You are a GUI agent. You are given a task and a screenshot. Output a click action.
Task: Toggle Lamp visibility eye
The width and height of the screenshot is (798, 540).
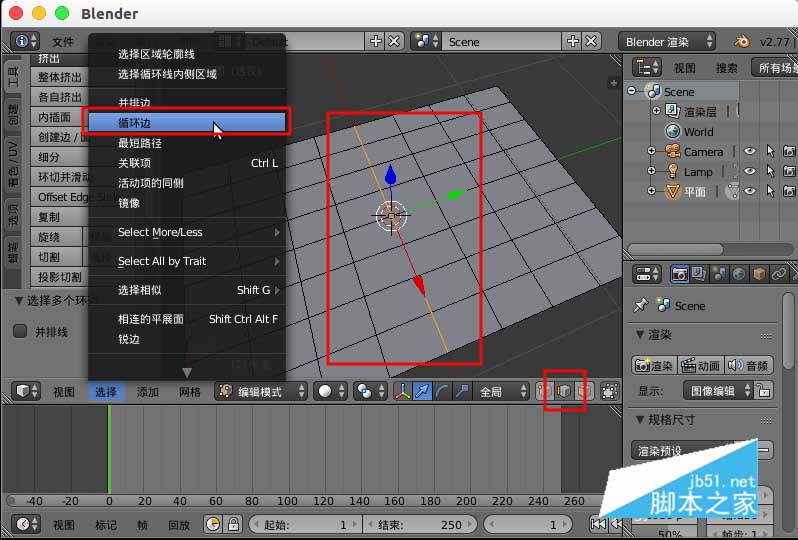coord(750,171)
